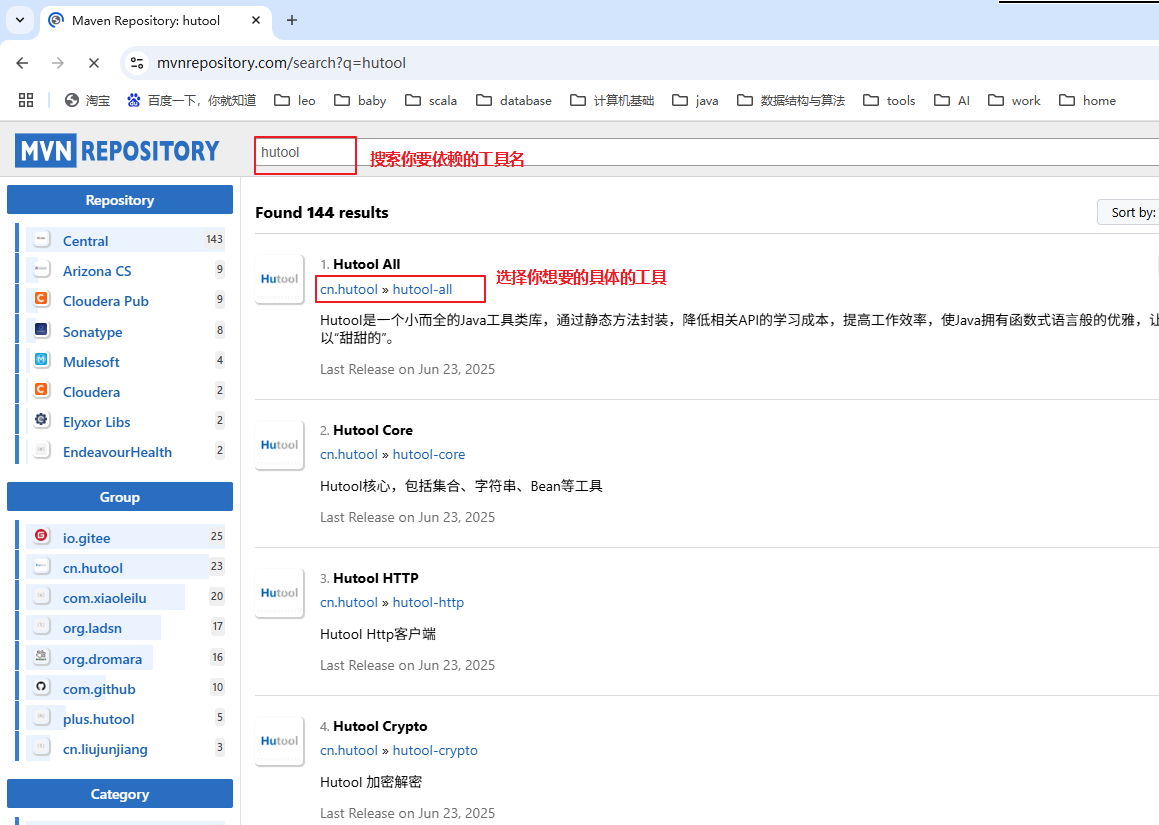View site information icon in address bar
This screenshot has width=1159, height=825.
point(137,63)
